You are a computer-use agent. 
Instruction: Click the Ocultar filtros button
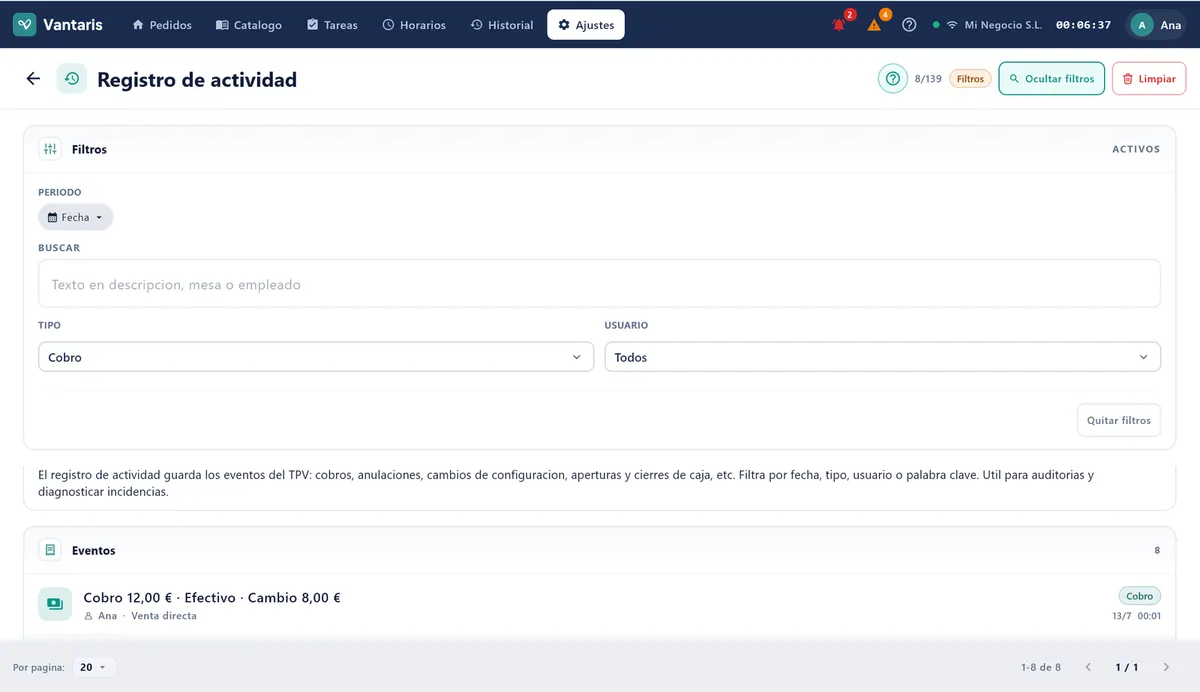1052,78
